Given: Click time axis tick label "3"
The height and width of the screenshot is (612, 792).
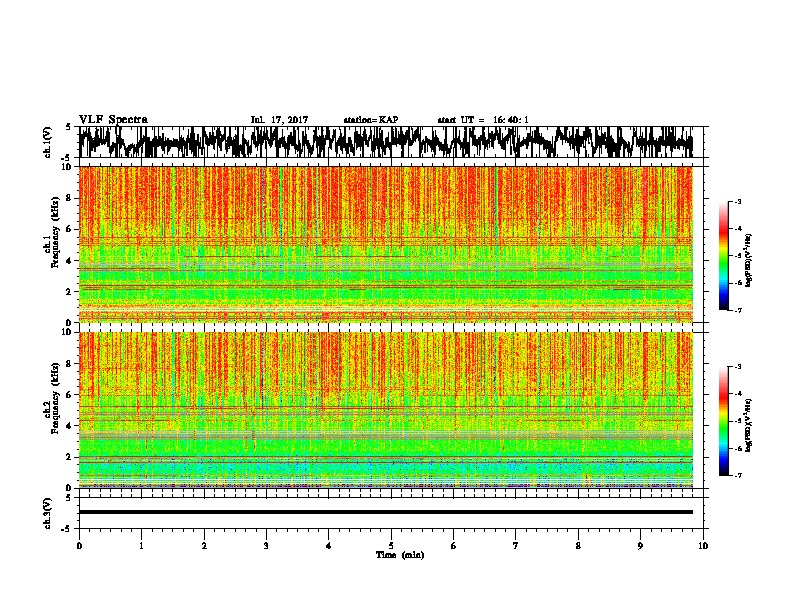Looking at the screenshot, I should pos(266,546).
